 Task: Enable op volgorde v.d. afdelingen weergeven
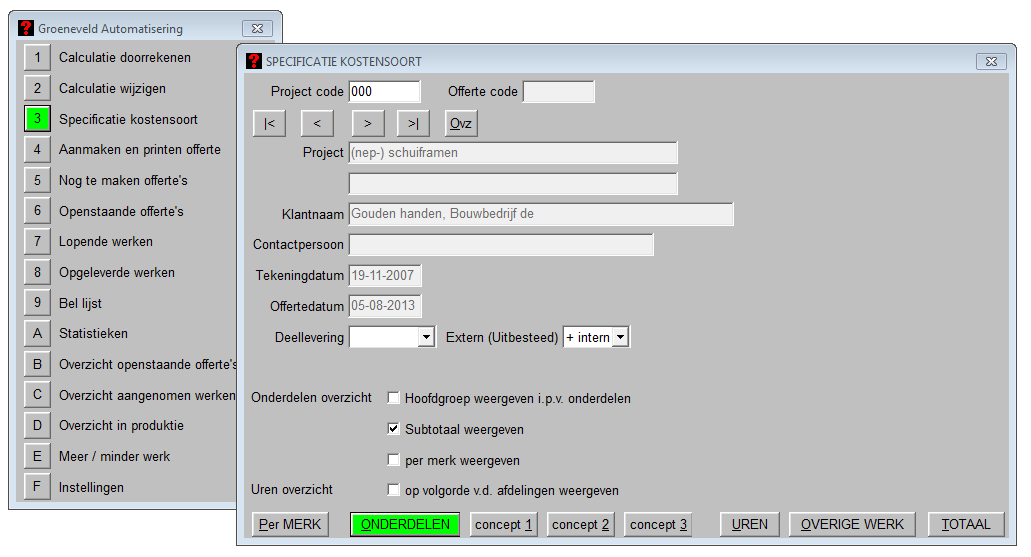394,490
